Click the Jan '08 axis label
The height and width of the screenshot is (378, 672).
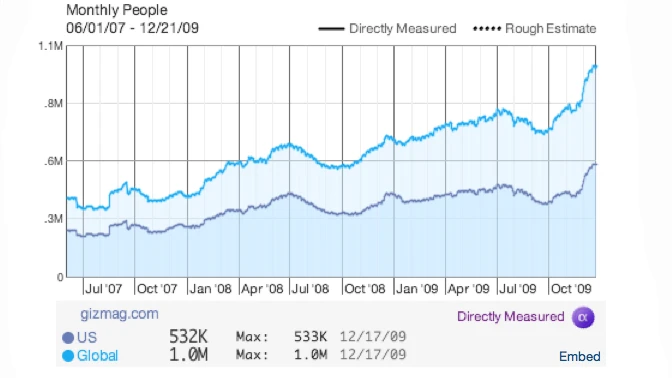pos(210,288)
